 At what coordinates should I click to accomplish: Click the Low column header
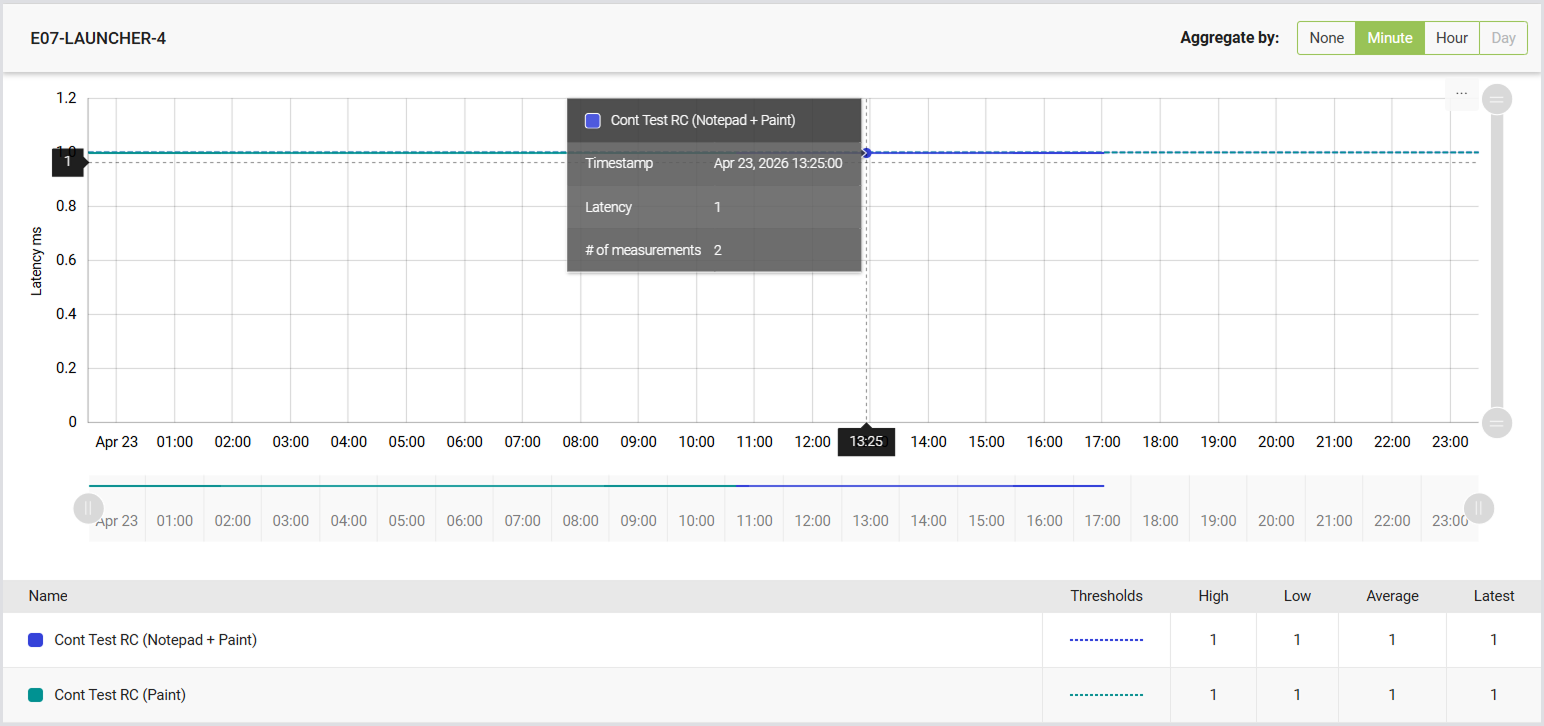(x=1297, y=596)
